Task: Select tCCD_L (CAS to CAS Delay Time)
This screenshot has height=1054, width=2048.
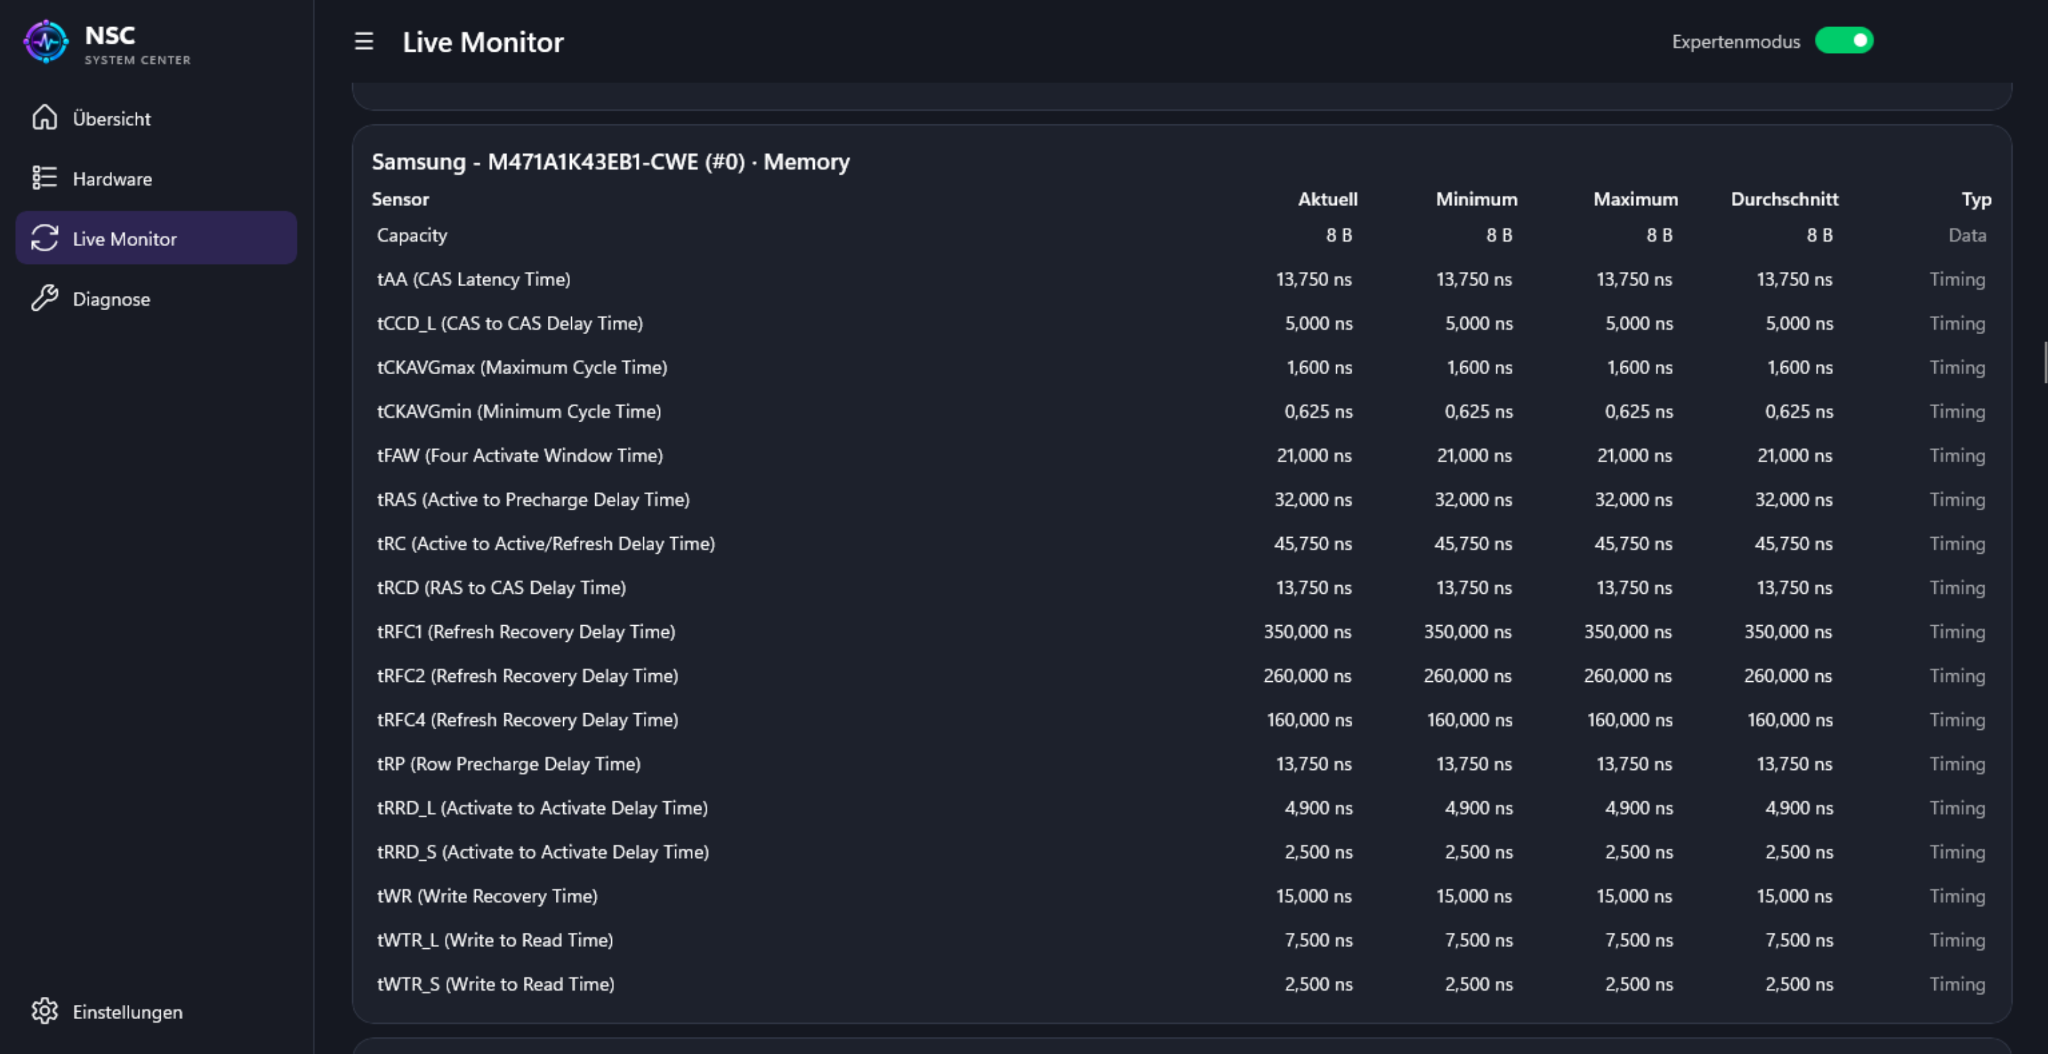Action: 1181,323
